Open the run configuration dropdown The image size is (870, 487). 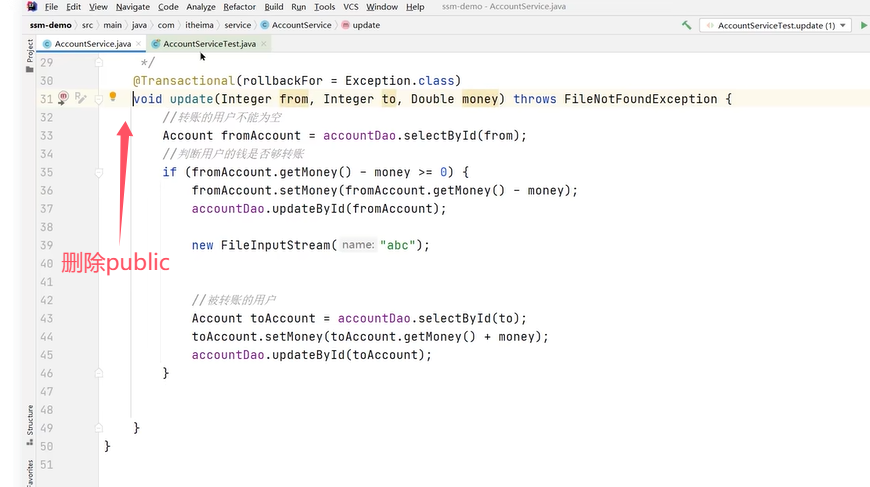click(x=775, y=26)
